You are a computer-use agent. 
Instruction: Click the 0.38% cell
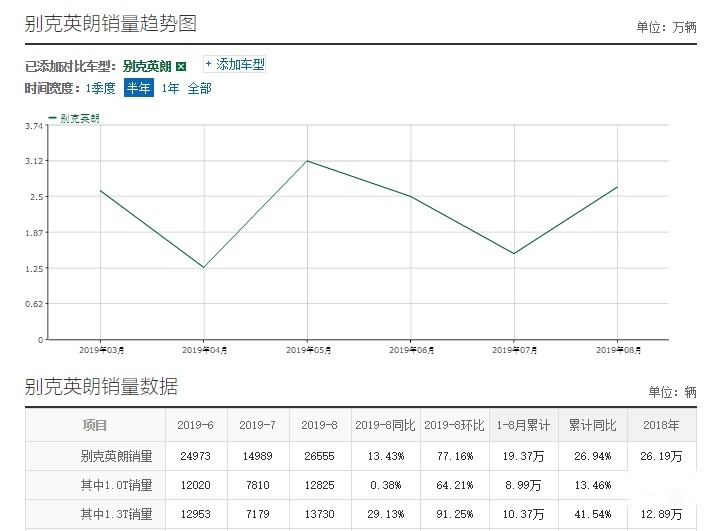[386, 485]
